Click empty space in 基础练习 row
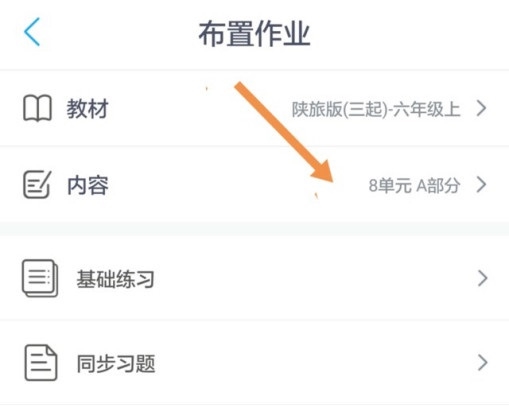This screenshot has width=509, height=410. pyautogui.click(x=313, y=278)
